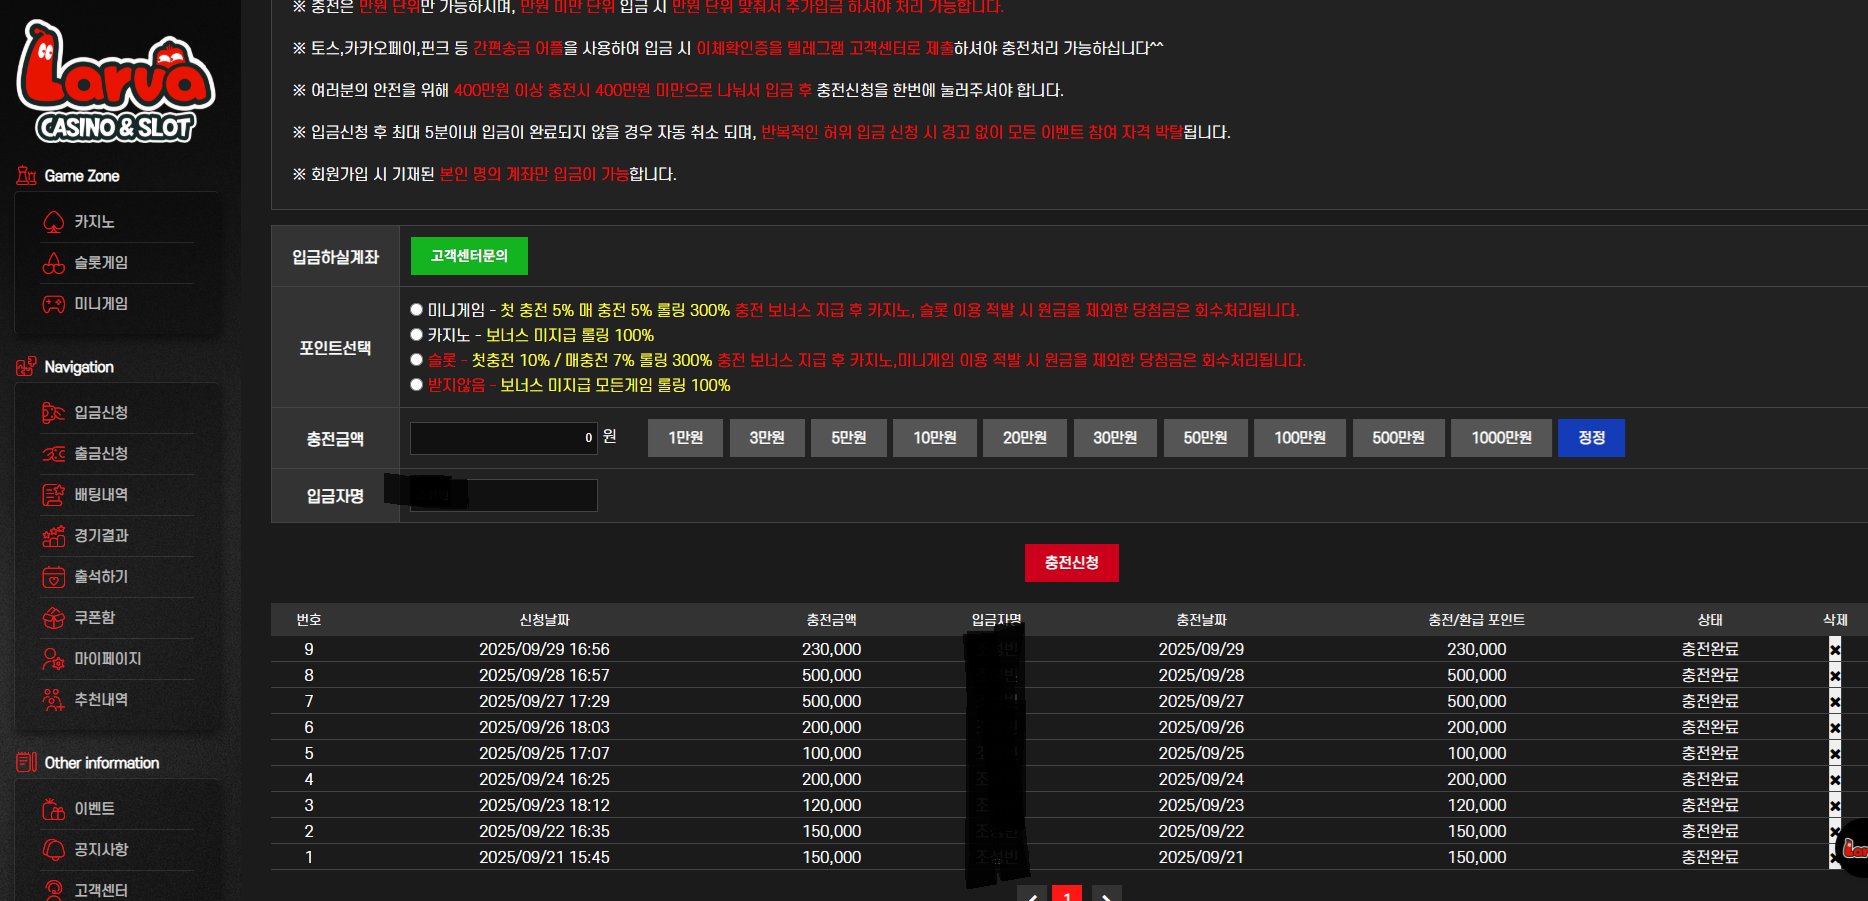Click the 슬롯게임 slot game icon
1868x901 pixels.
pos(54,263)
